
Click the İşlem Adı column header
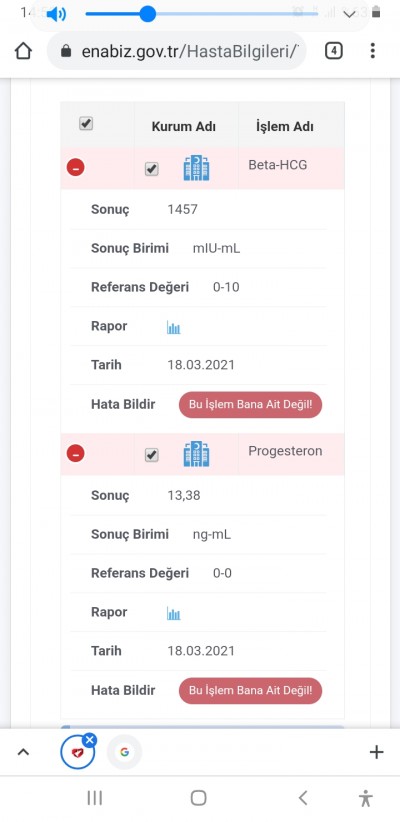[x=285, y=126]
